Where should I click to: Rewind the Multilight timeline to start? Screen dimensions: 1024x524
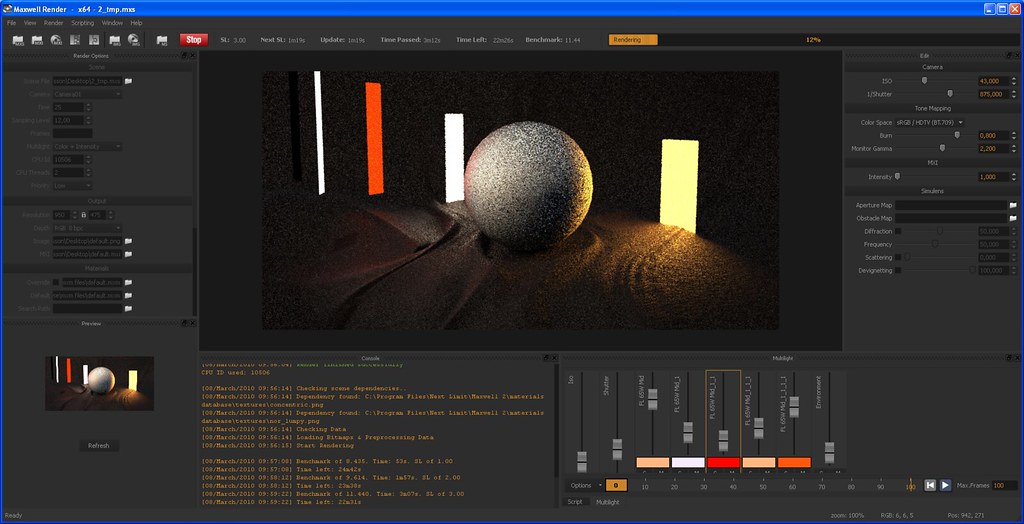pos(930,485)
